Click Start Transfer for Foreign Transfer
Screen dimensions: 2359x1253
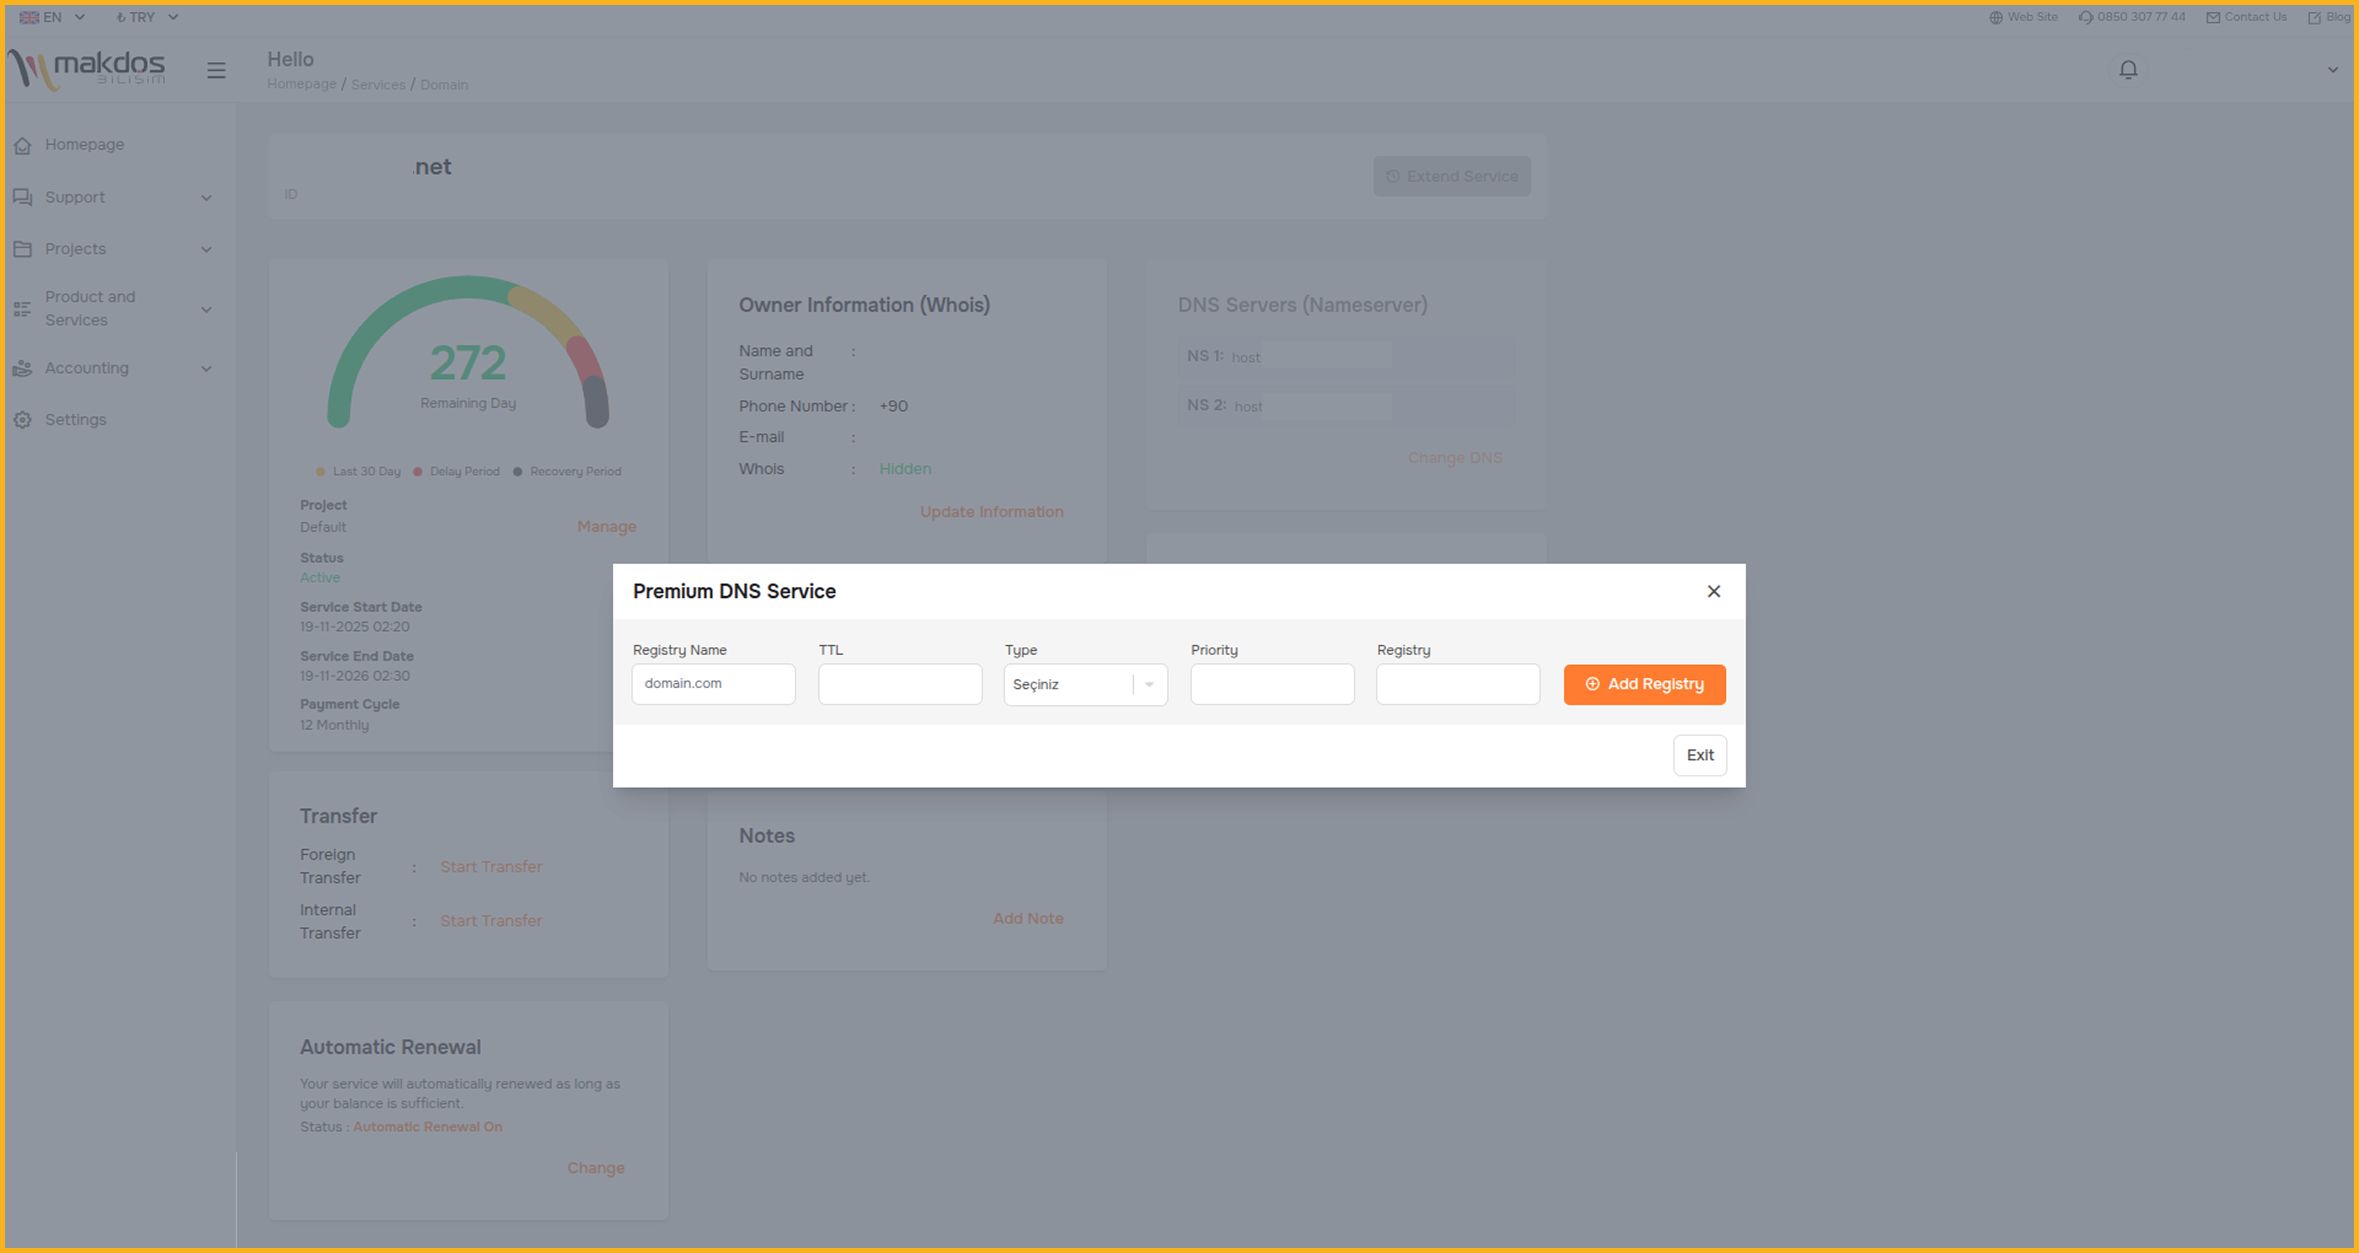click(491, 866)
